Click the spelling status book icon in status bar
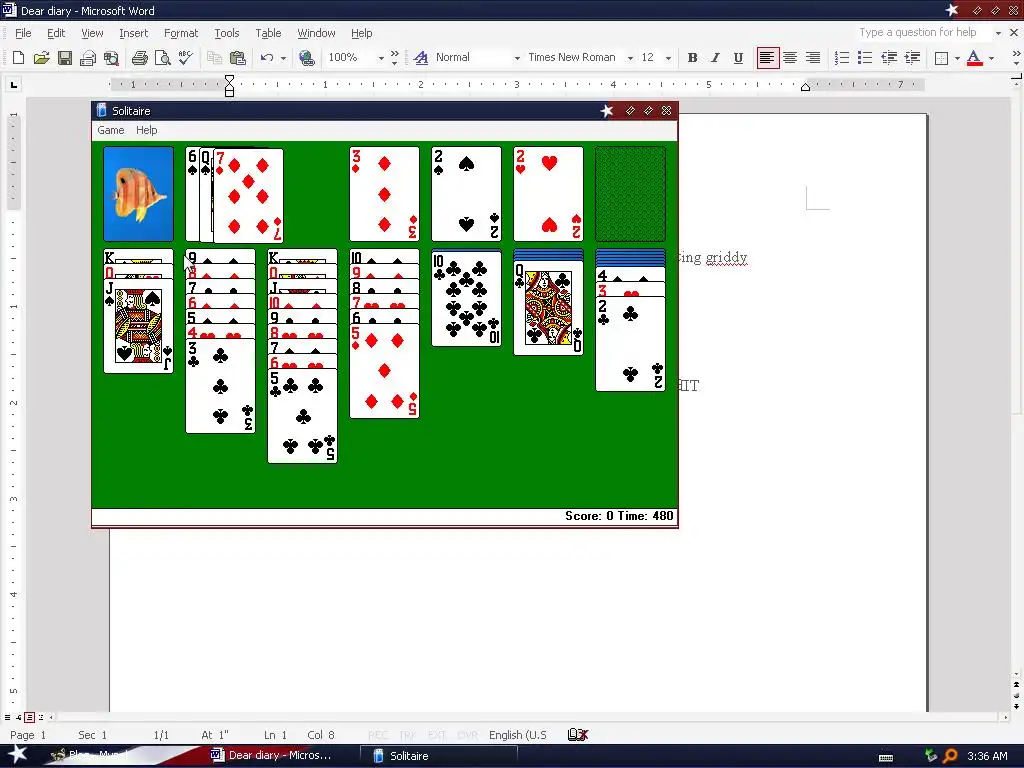 point(578,735)
